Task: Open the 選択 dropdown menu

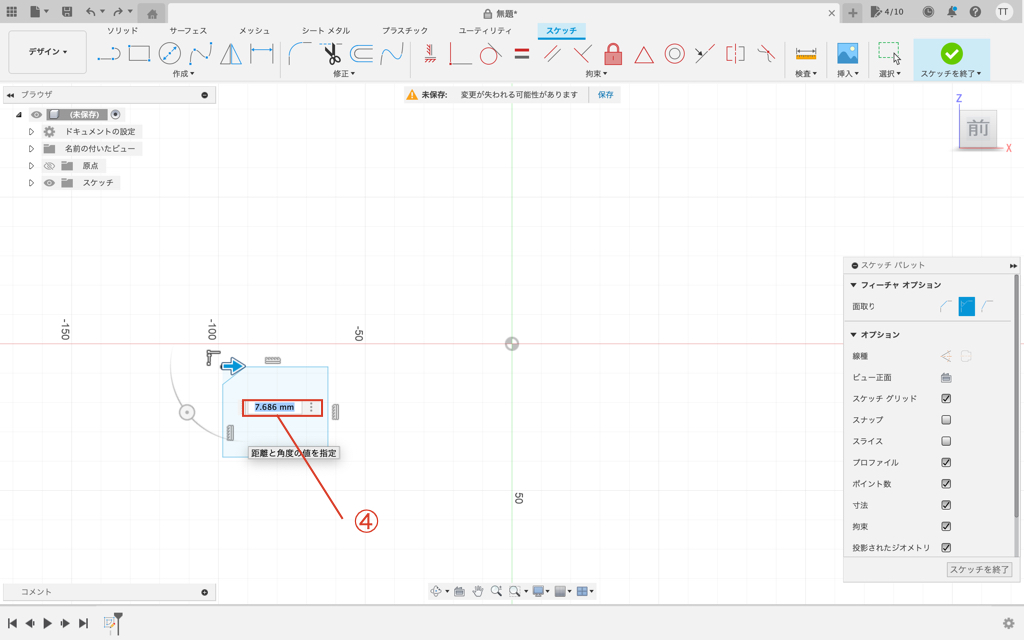Action: [889, 74]
